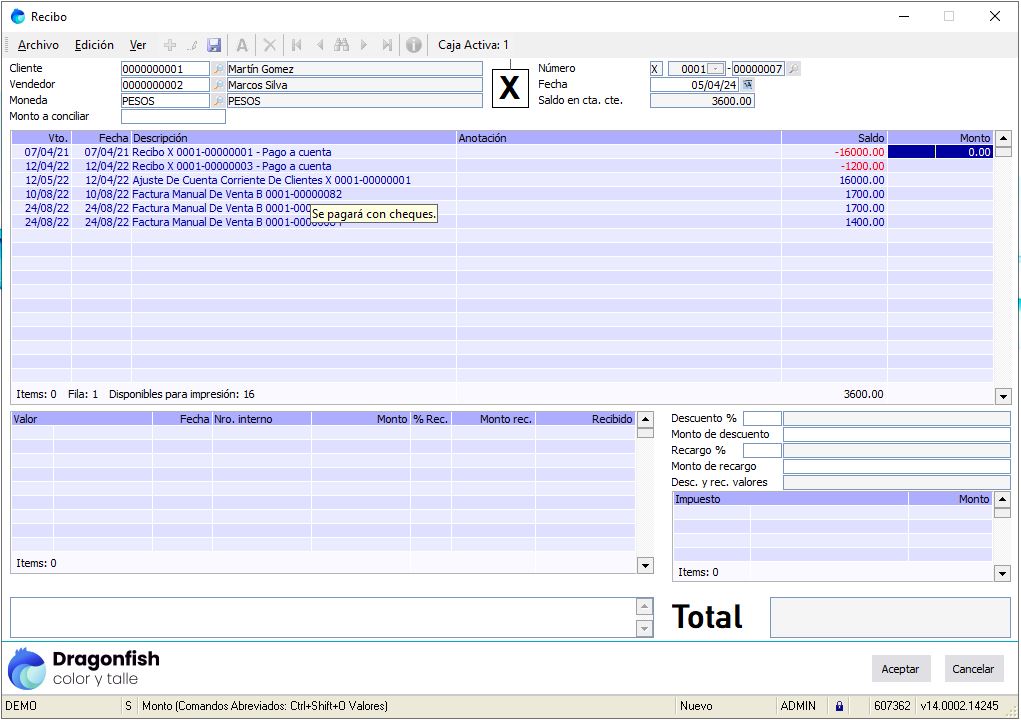
Task: Click the ADMIN user status bar entry
Action: pyautogui.click(x=798, y=706)
